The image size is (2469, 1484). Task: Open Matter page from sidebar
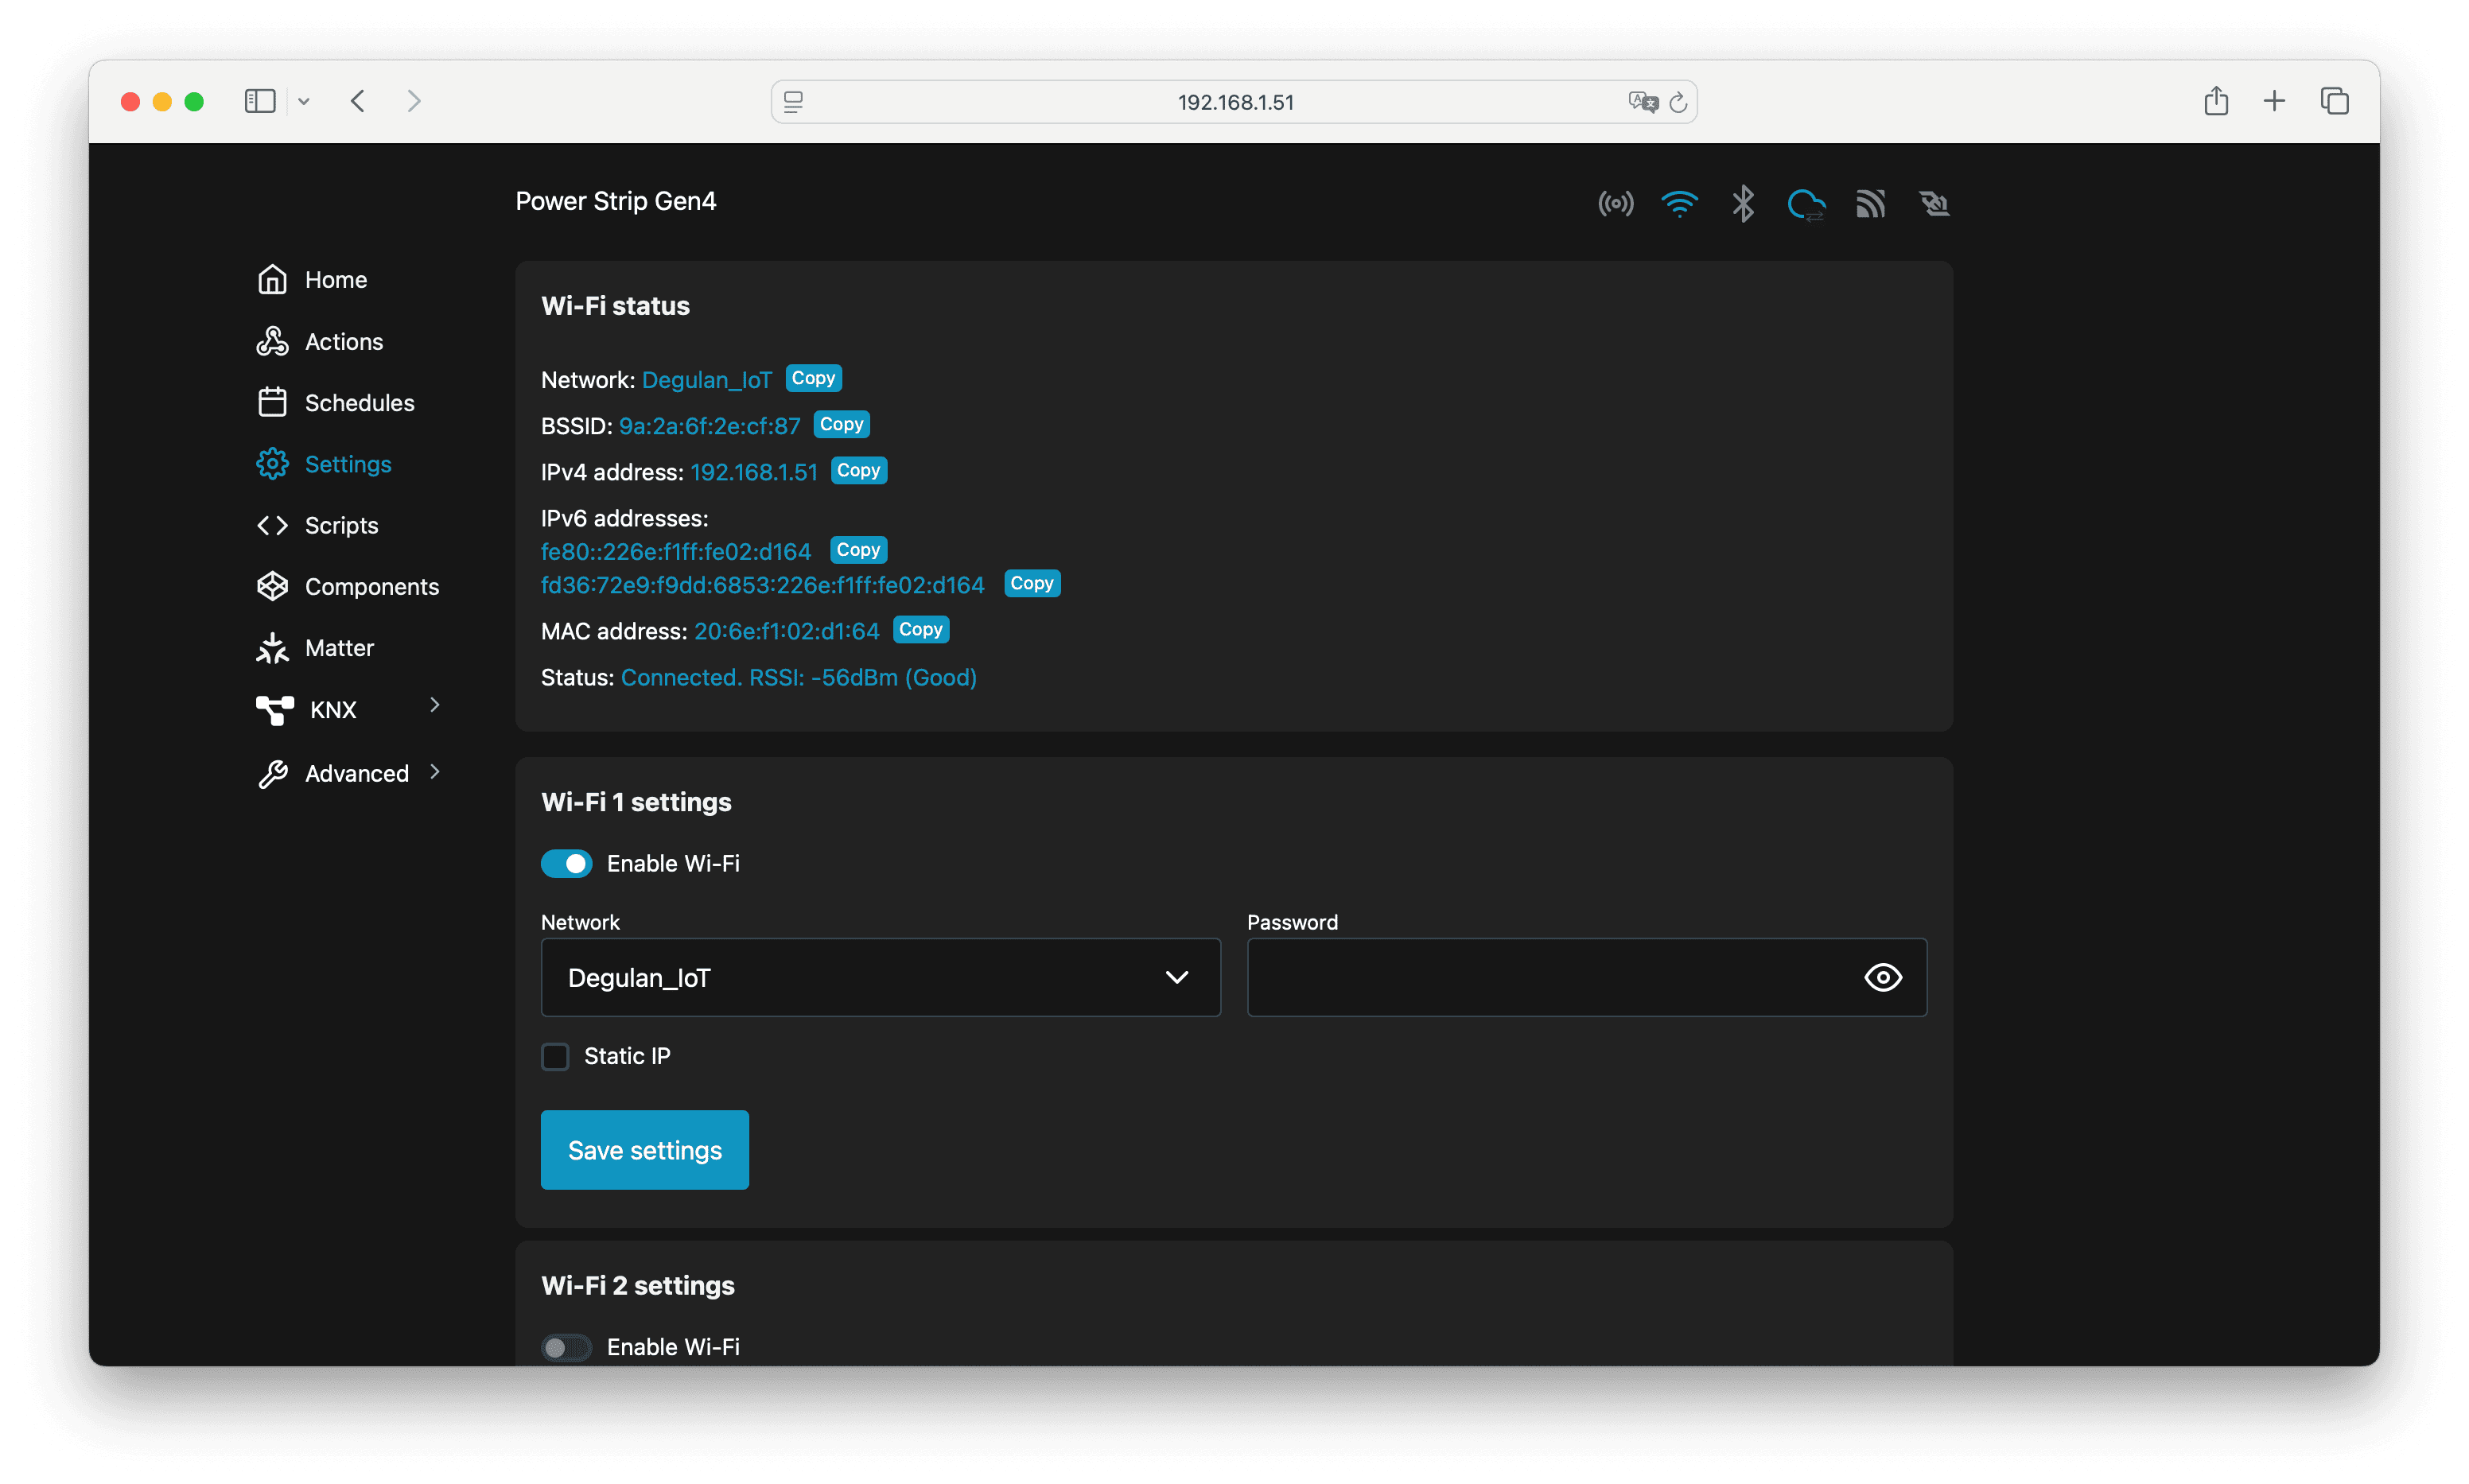tap(338, 648)
